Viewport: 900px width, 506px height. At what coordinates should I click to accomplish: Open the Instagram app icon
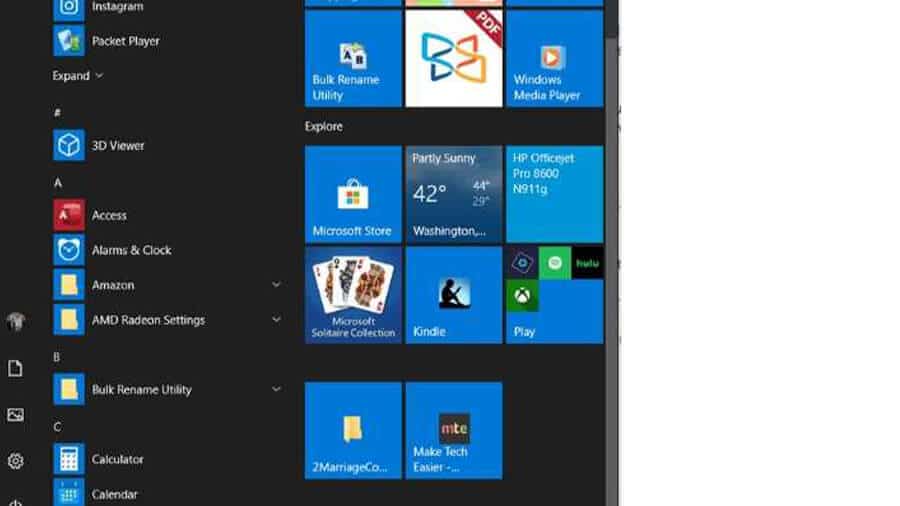pos(69,10)
